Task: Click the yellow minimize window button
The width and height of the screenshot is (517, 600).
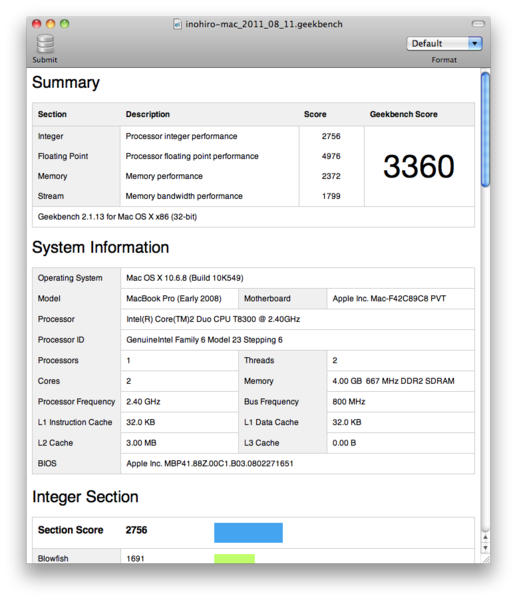Action: click(x=51, y=24)
